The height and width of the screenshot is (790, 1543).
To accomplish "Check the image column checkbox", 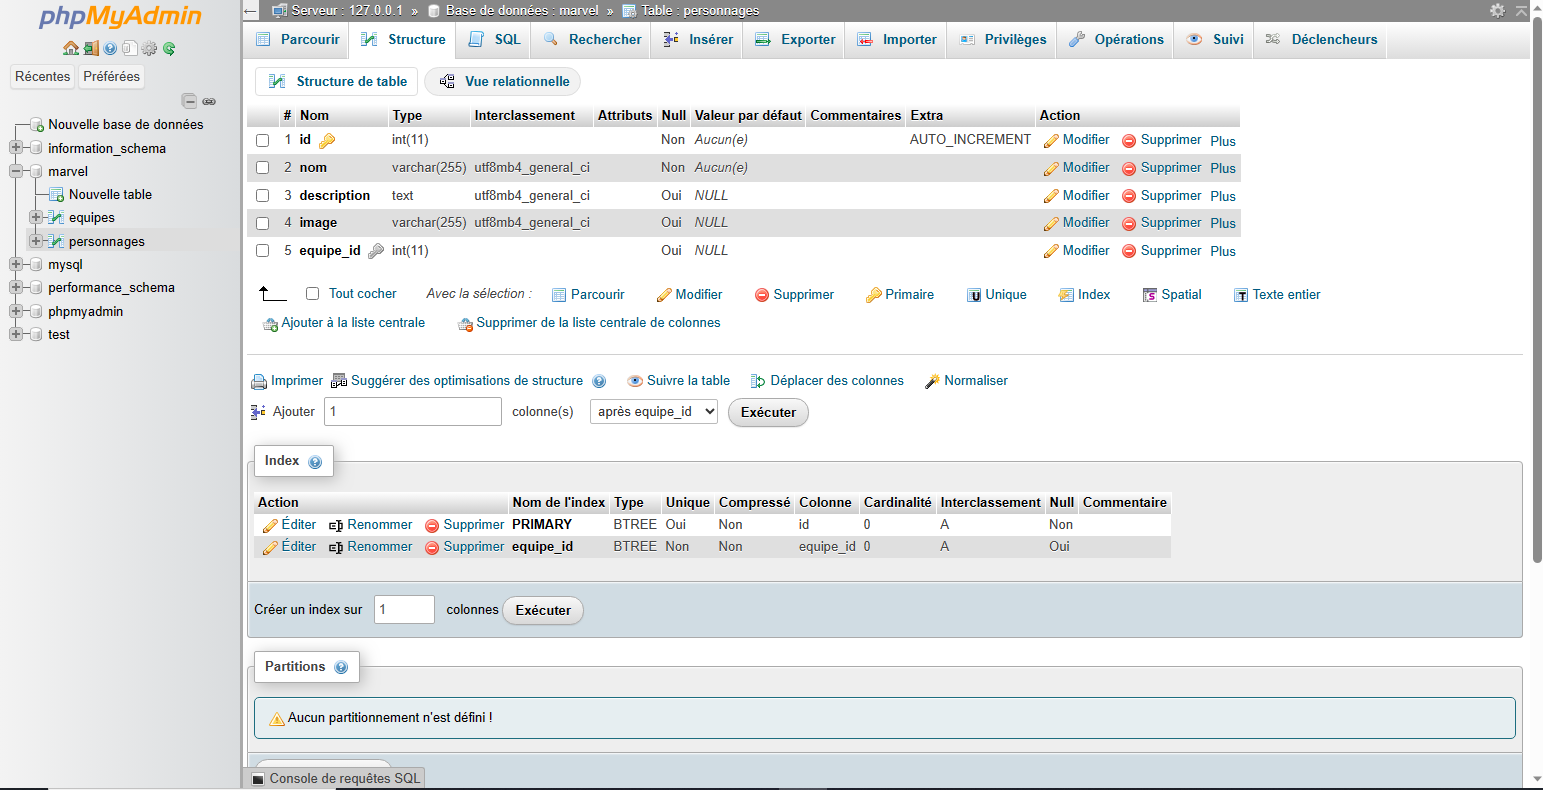I will [x=263, y=223].
